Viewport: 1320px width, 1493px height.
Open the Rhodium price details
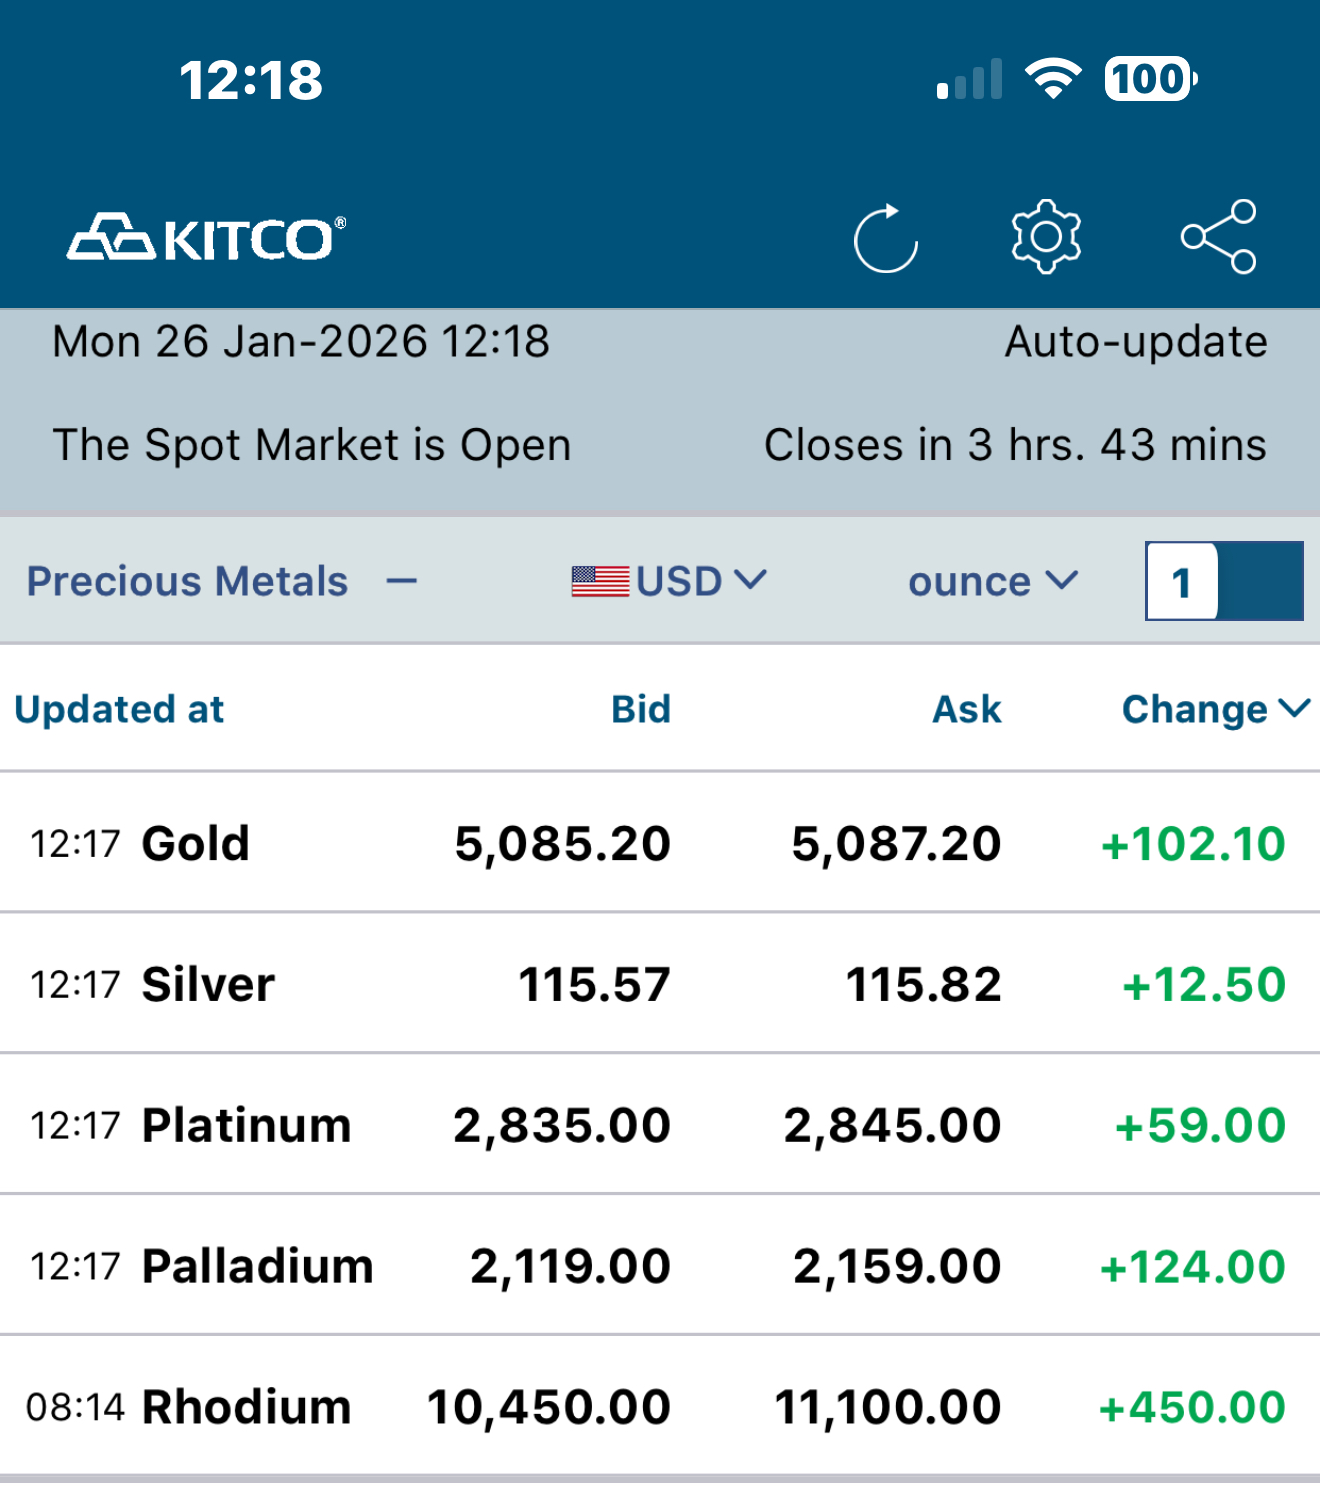pyautogui.click(x=246, y=1407)
